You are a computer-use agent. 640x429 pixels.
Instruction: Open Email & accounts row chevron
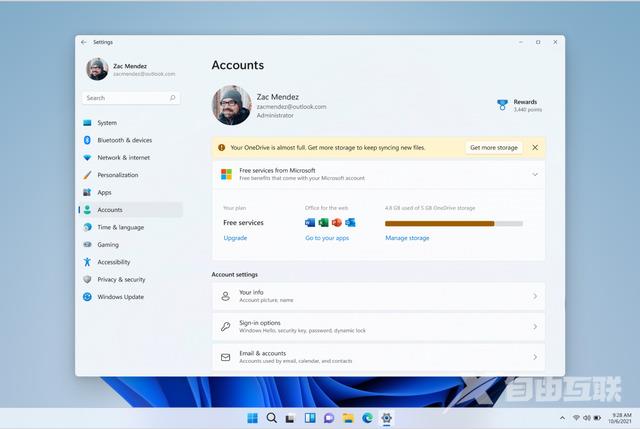point(535,357)
